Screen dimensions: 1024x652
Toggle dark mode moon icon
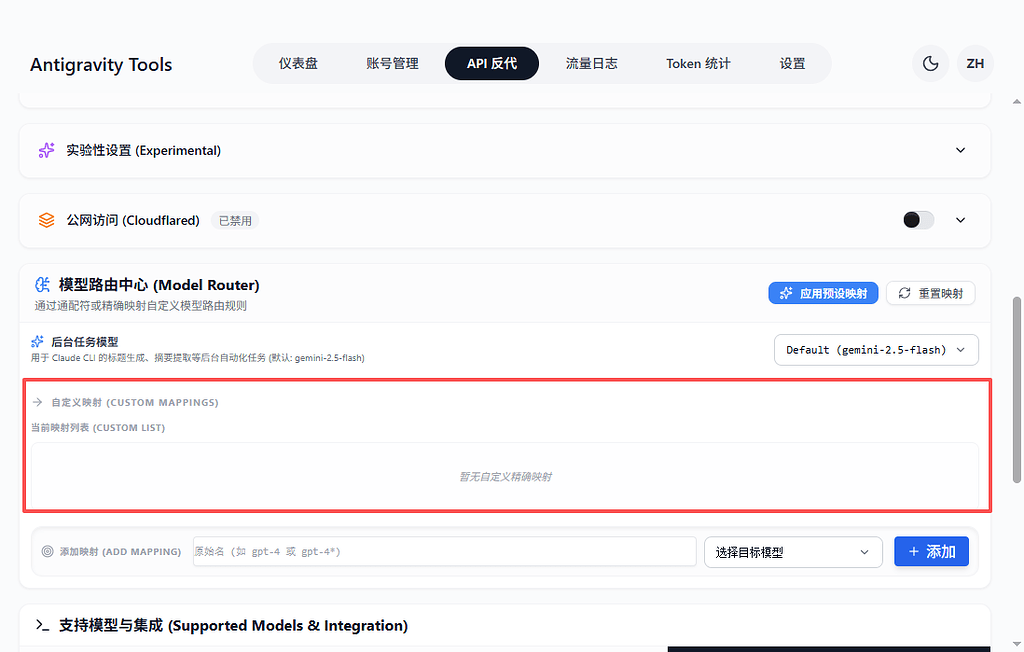click(930, 63)
